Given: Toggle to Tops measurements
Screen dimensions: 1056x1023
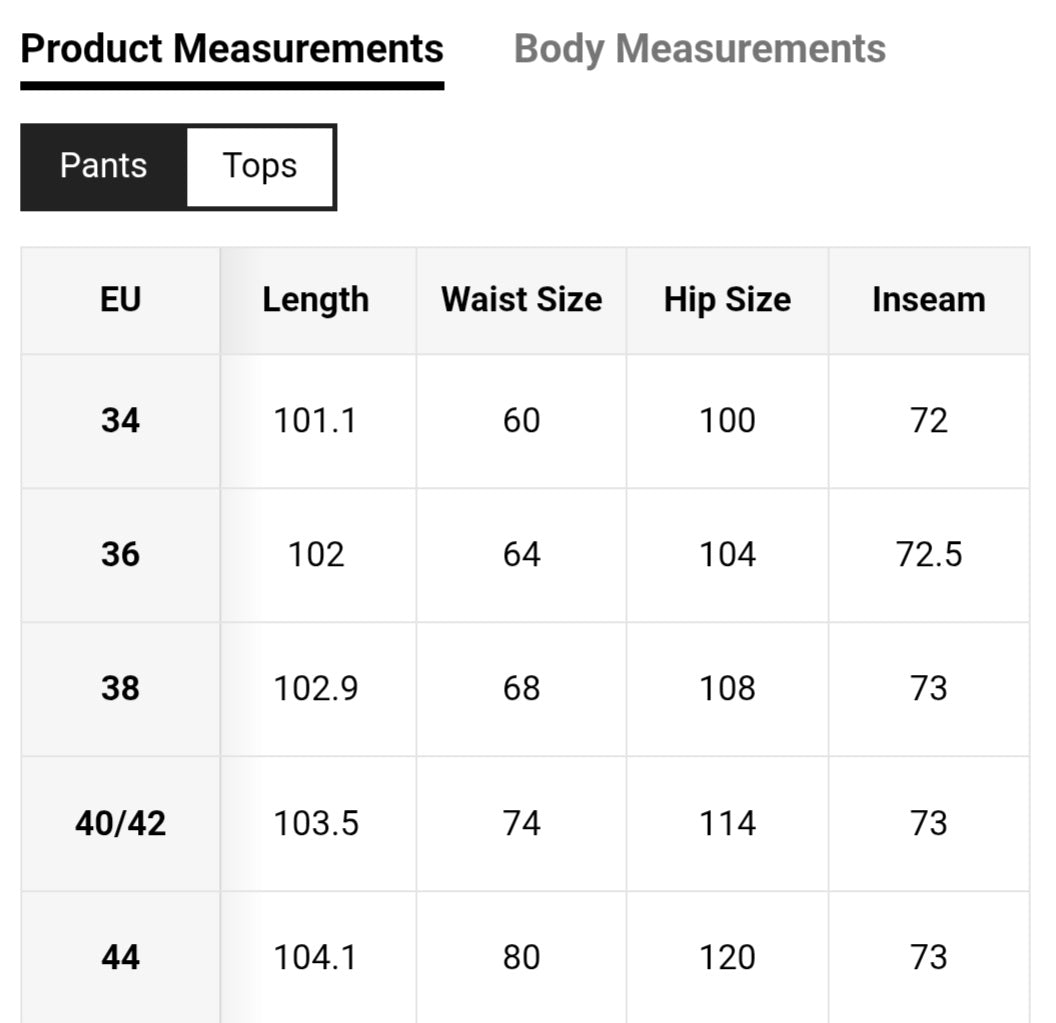Looking at the screenshot, I should coord(260,166).
